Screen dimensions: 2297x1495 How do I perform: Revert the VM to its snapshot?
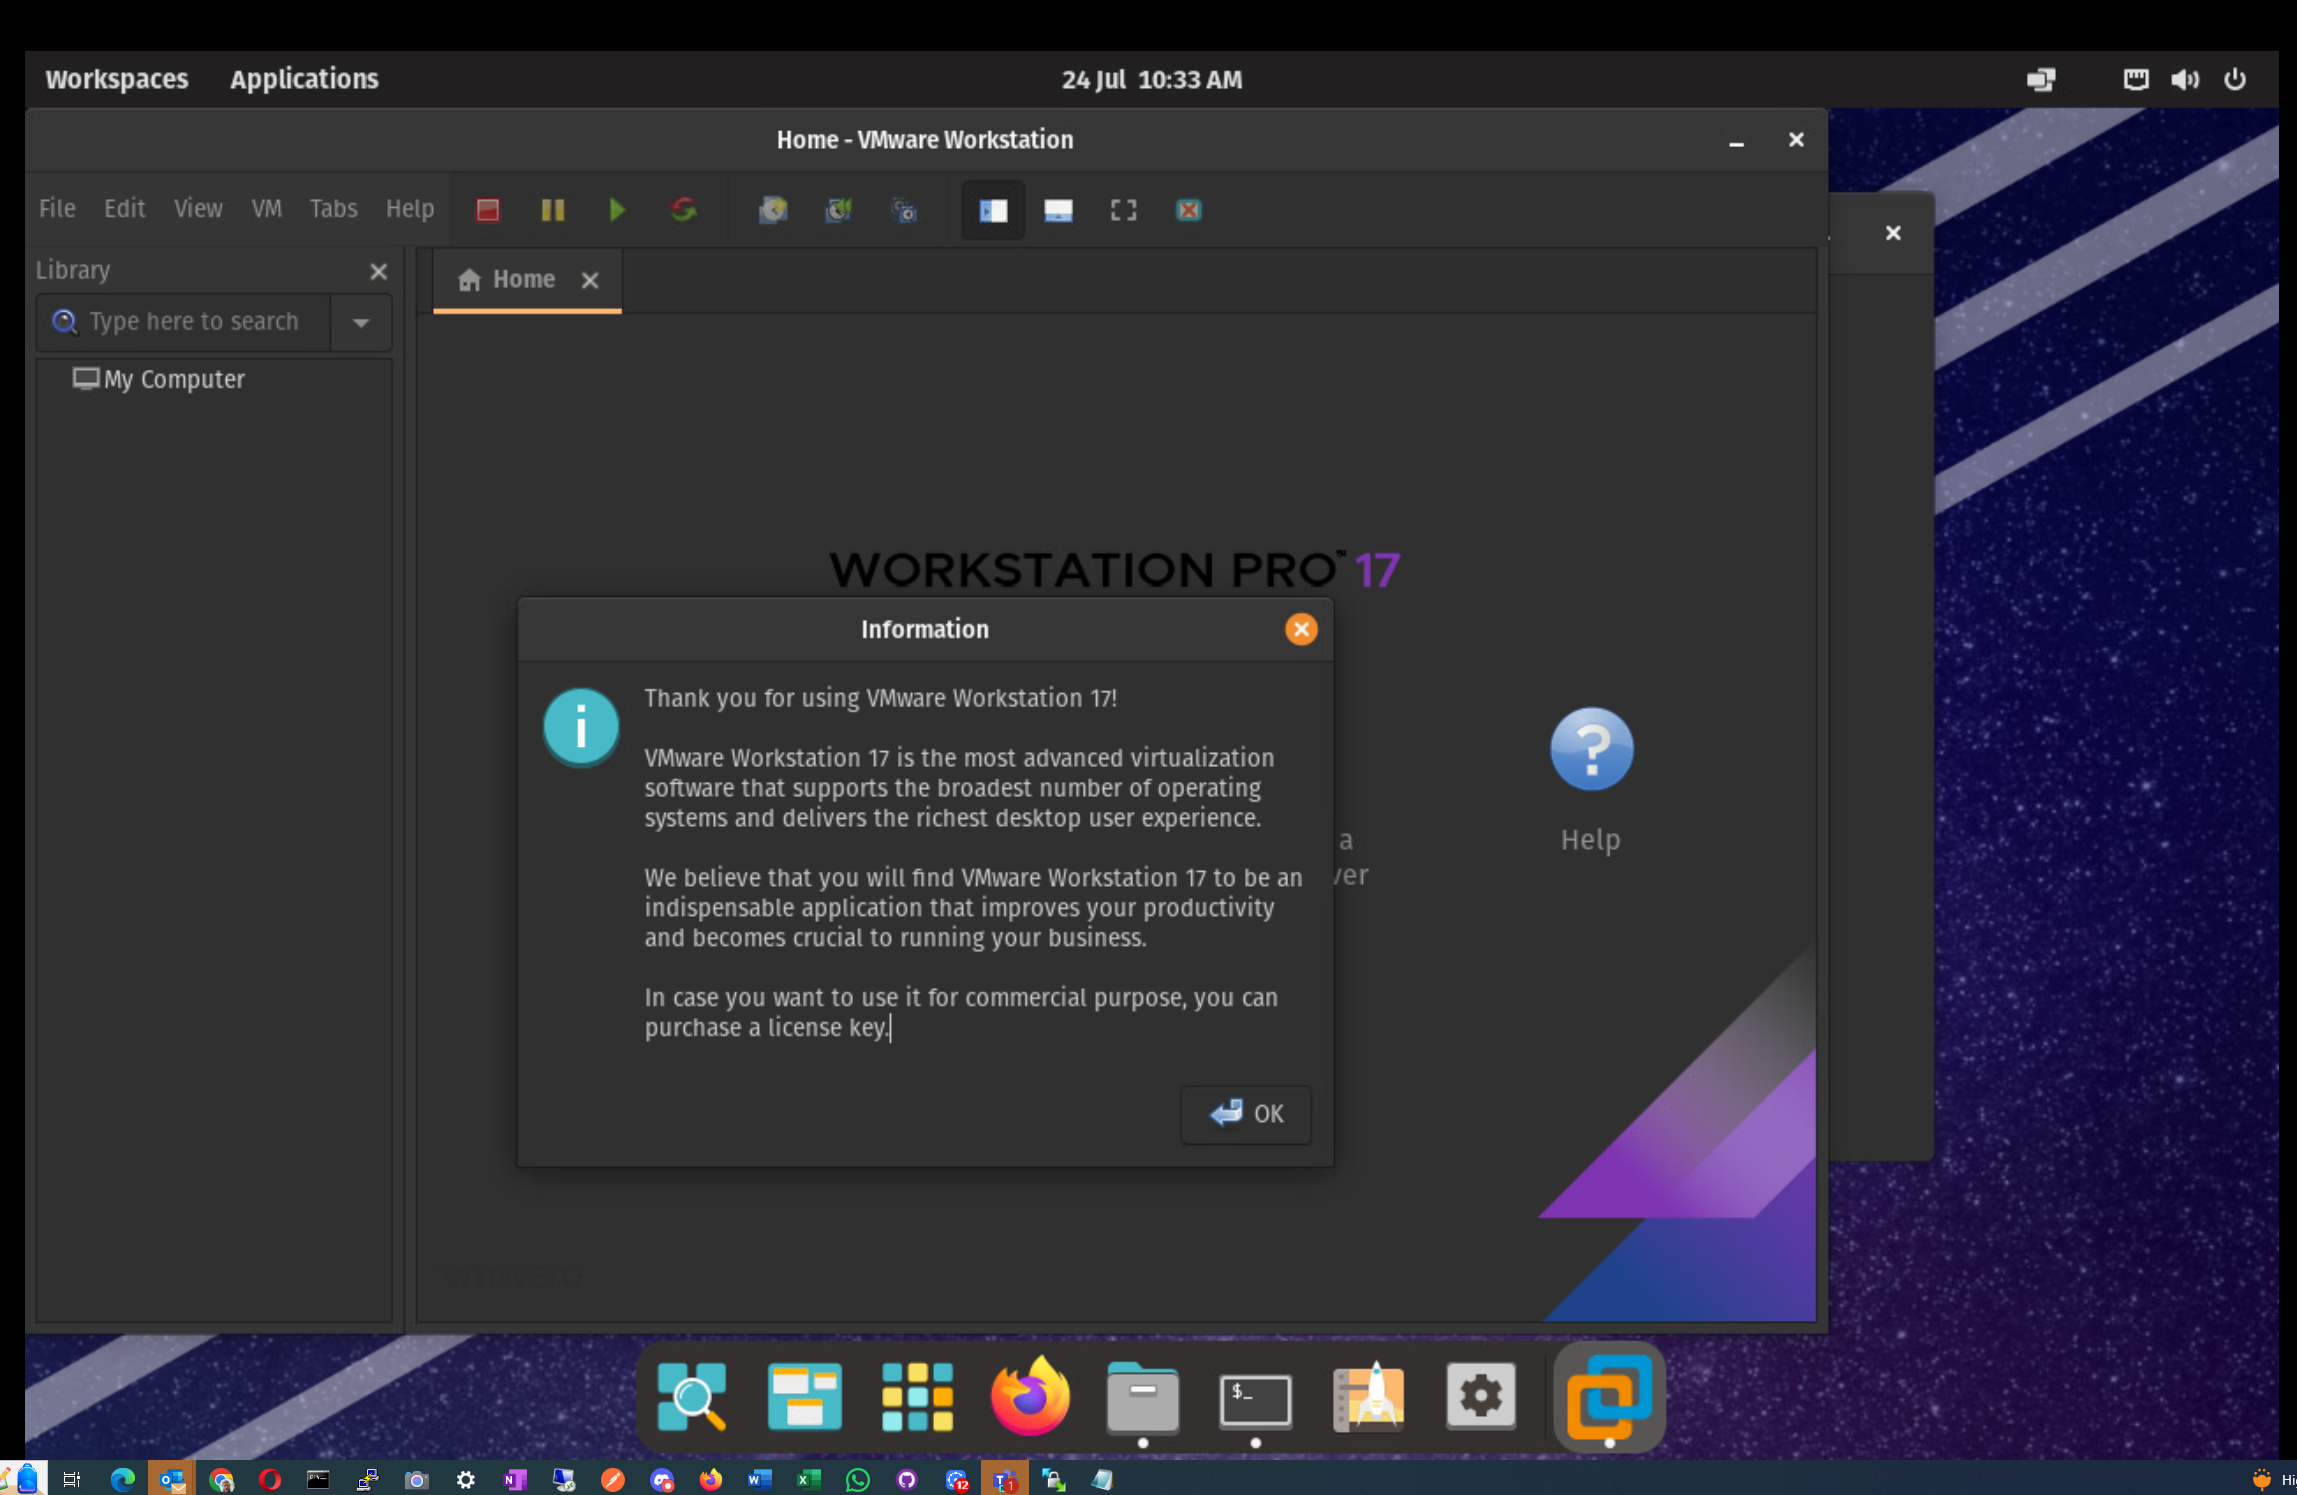[x=838, y=210]
